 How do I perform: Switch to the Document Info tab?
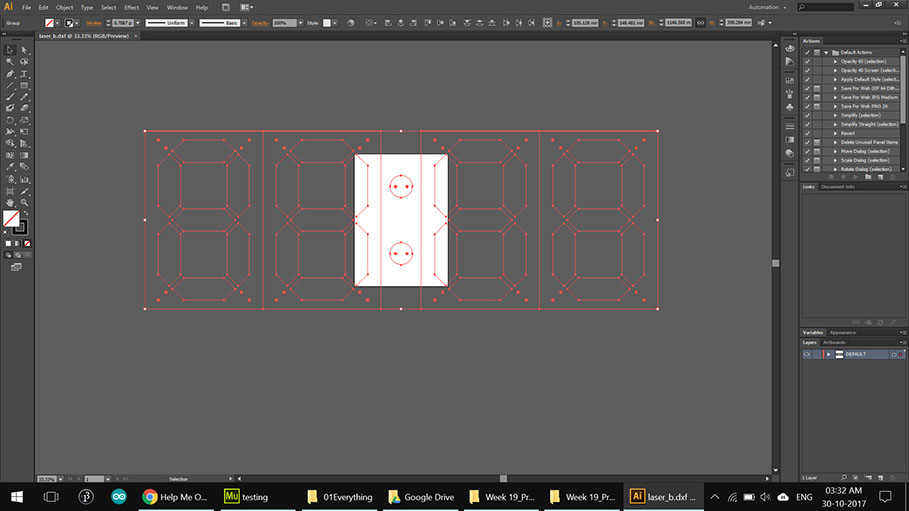point(838,187)
